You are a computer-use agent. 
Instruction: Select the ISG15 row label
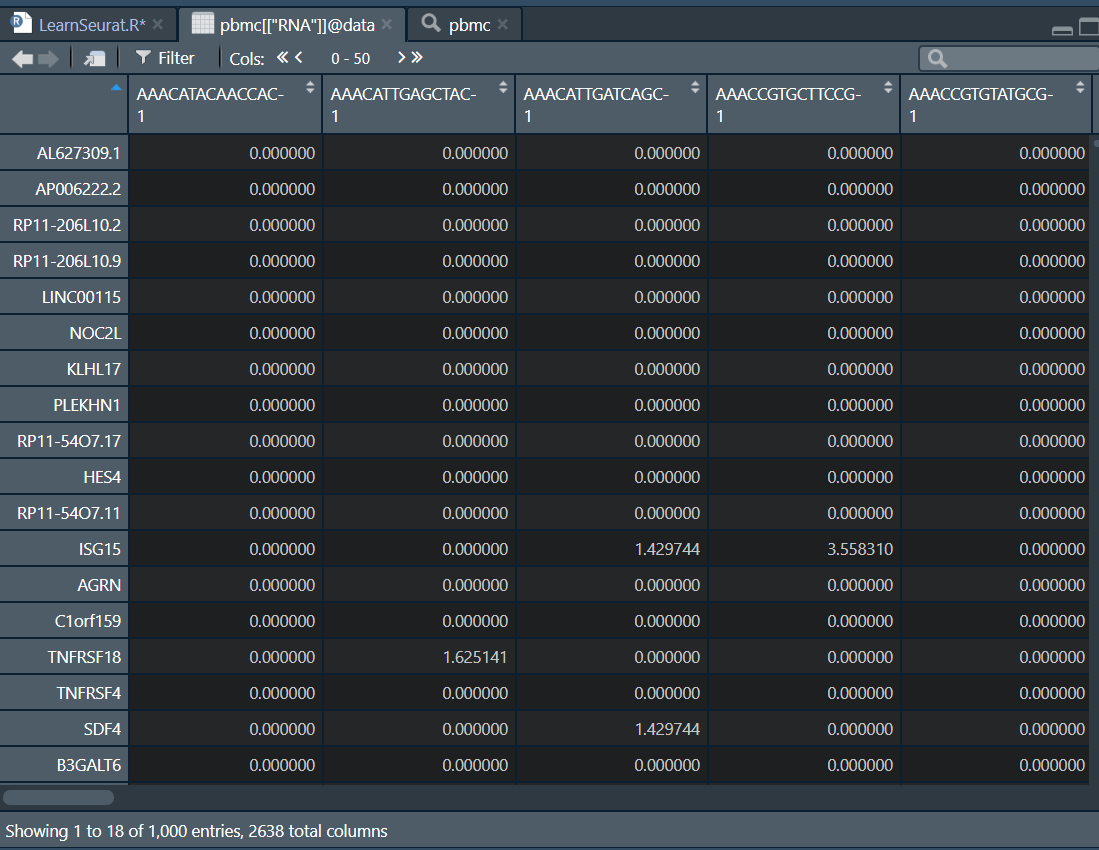click(100, 549)
